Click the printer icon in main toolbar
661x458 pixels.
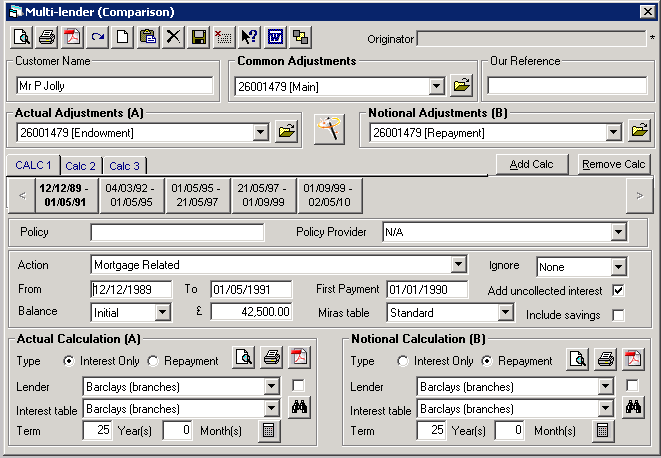[47, 37]
